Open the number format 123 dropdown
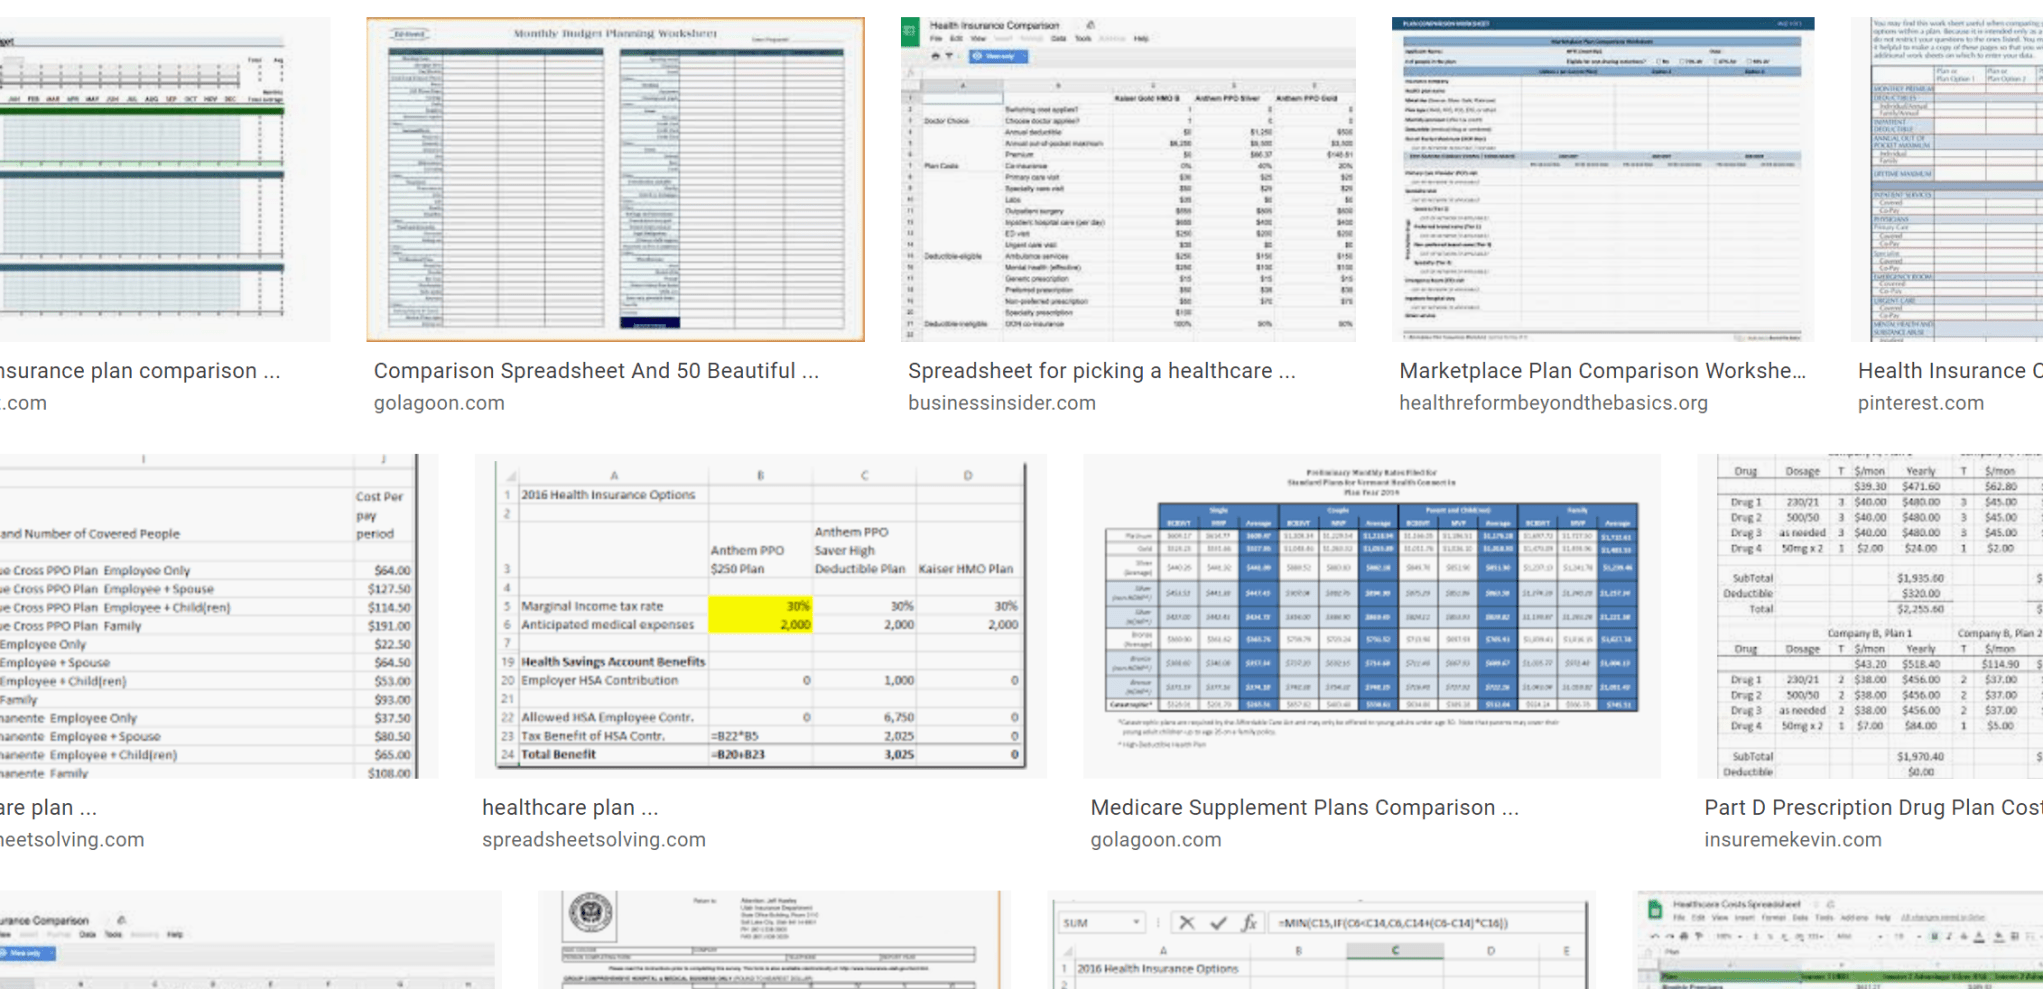 point(1816,936)
